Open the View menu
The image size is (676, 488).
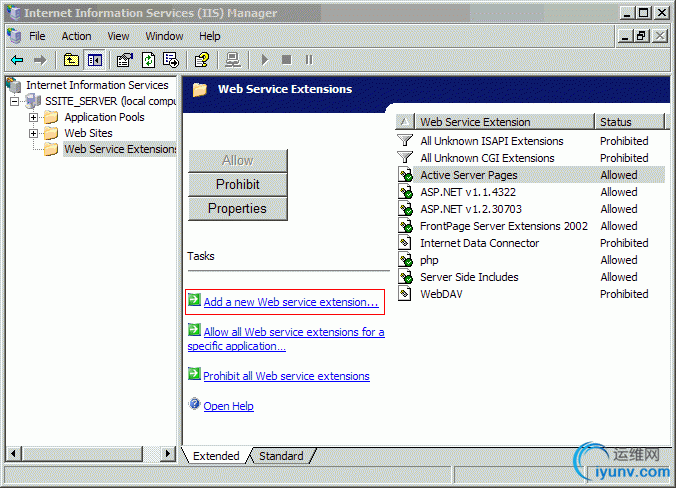(x=118, y=36)
